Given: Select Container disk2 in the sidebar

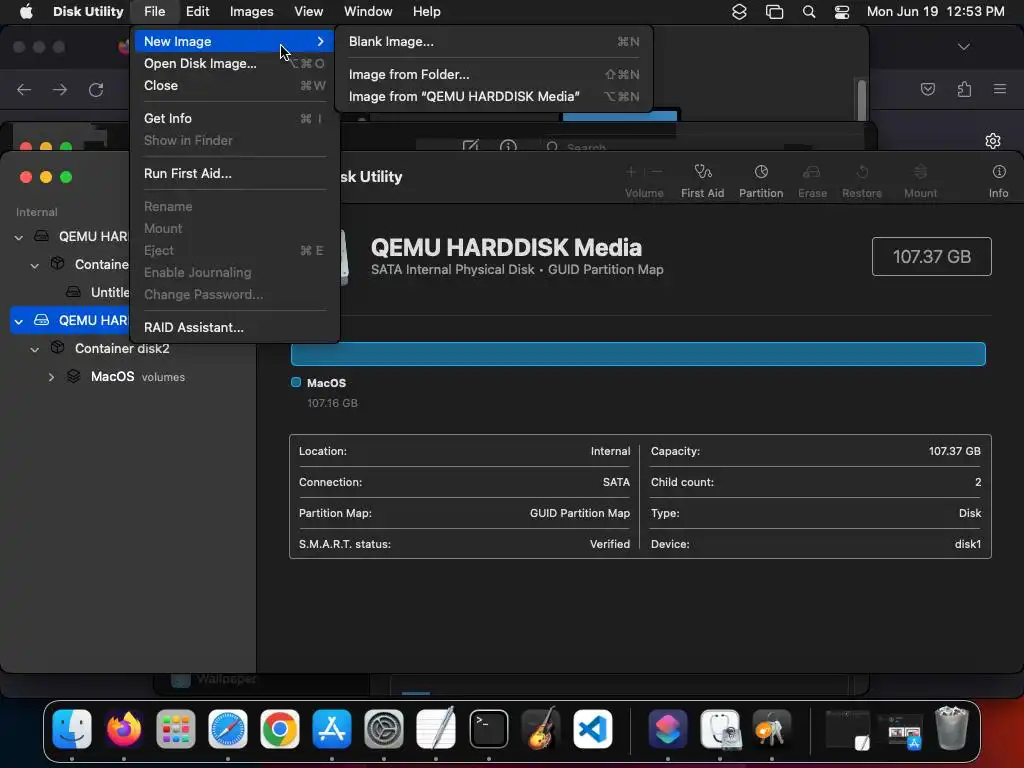Looking at the screenshot, I should (x=128, y=349).
